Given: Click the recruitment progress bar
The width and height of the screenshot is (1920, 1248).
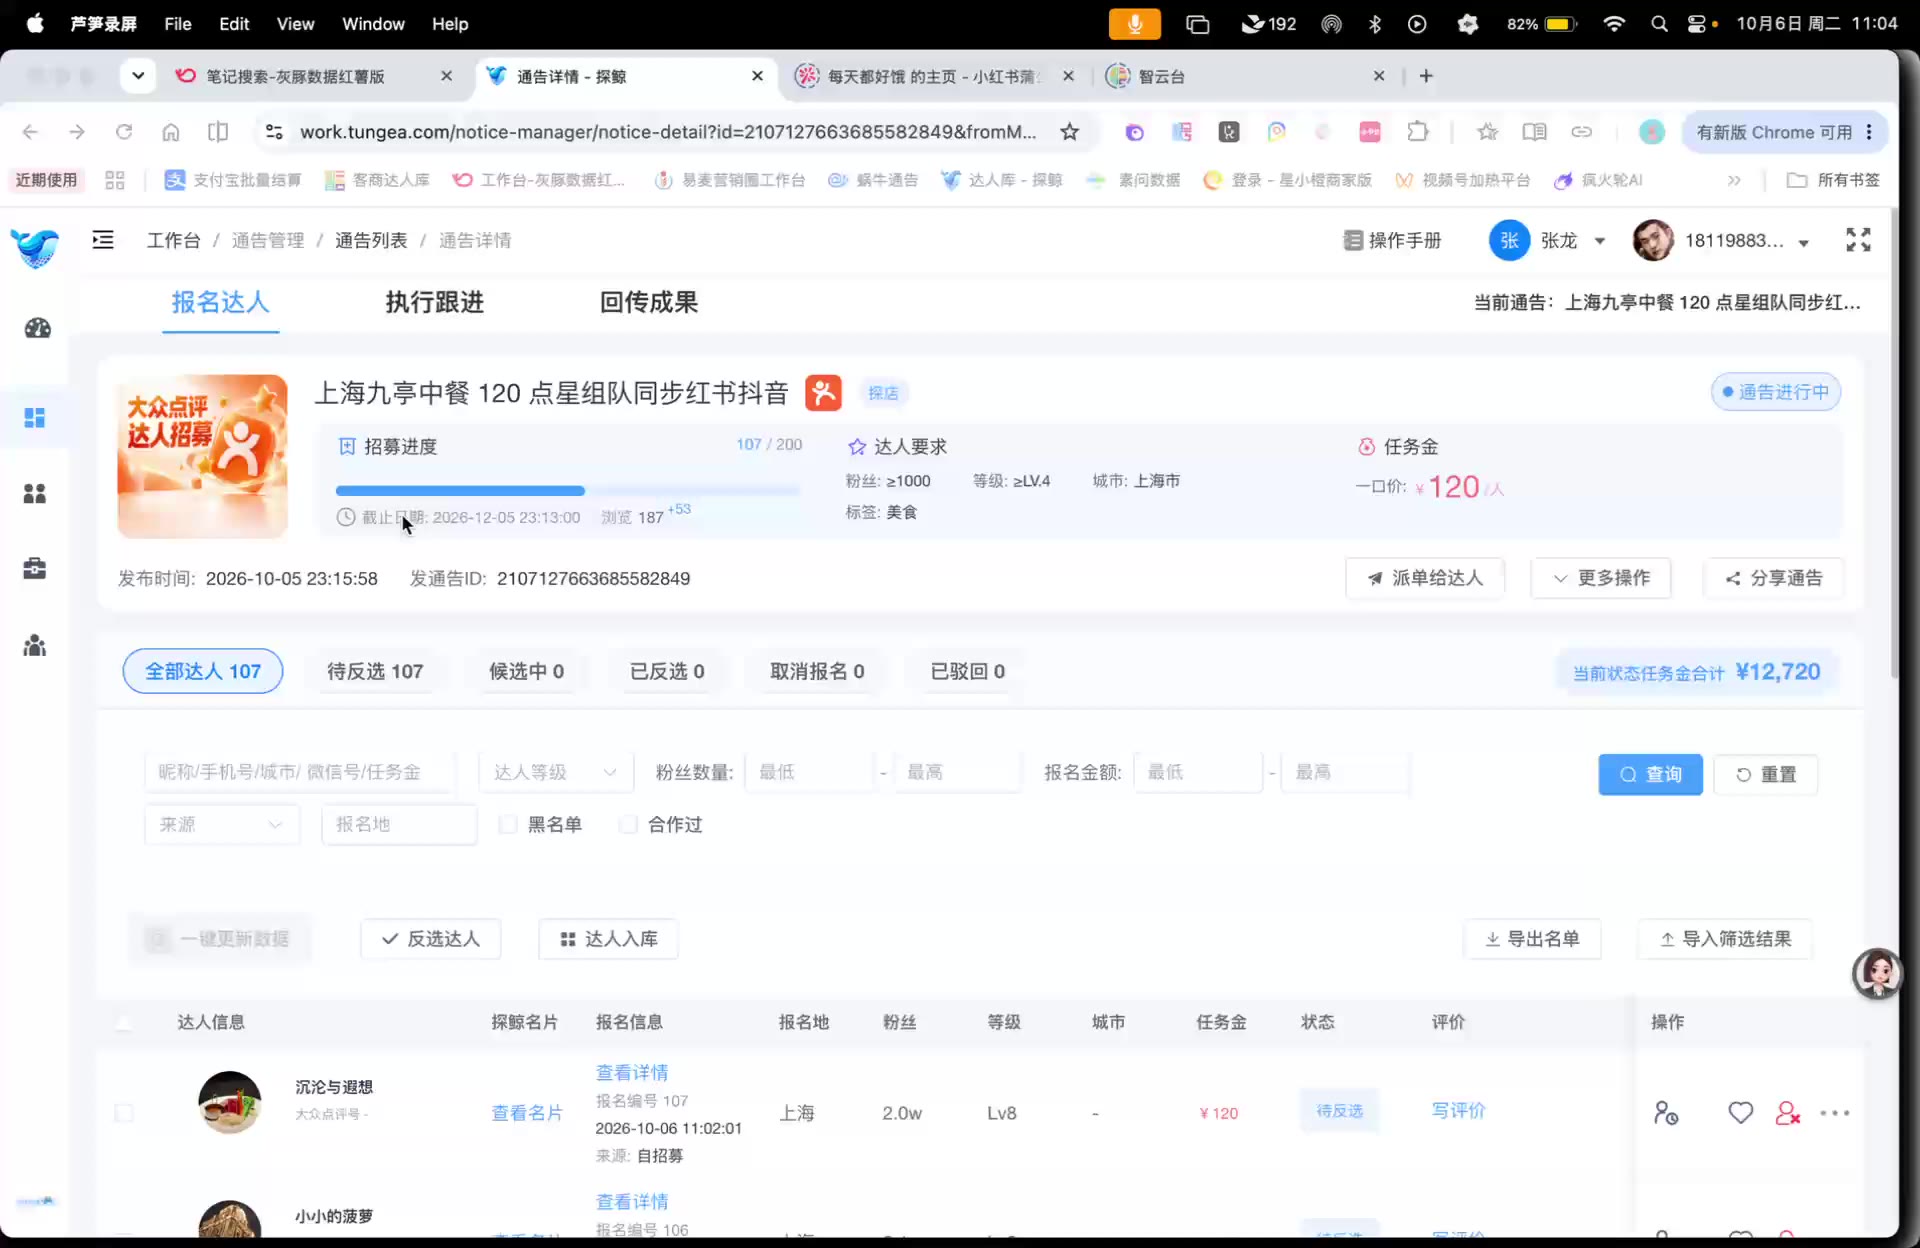Looking at the screenshot, I should click(567, 490).
